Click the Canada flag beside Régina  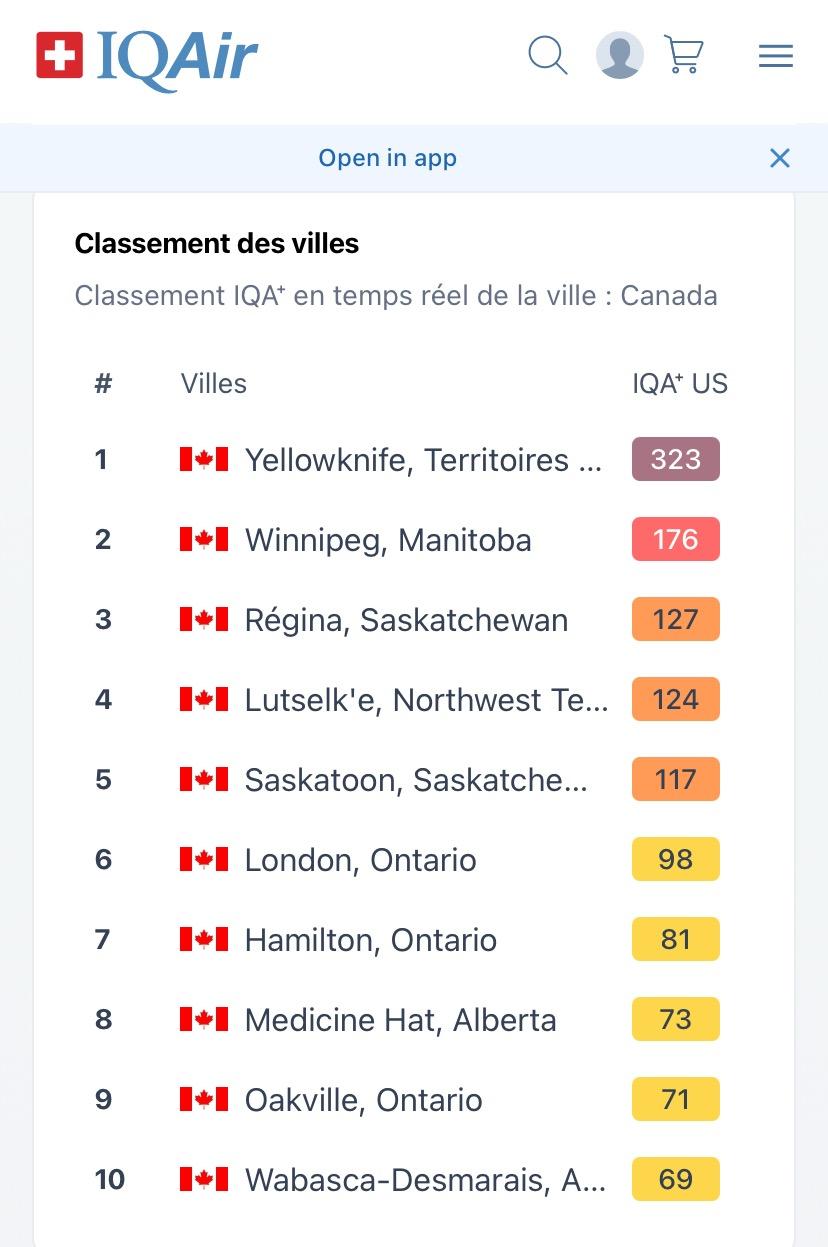click(x=204, y=620)
